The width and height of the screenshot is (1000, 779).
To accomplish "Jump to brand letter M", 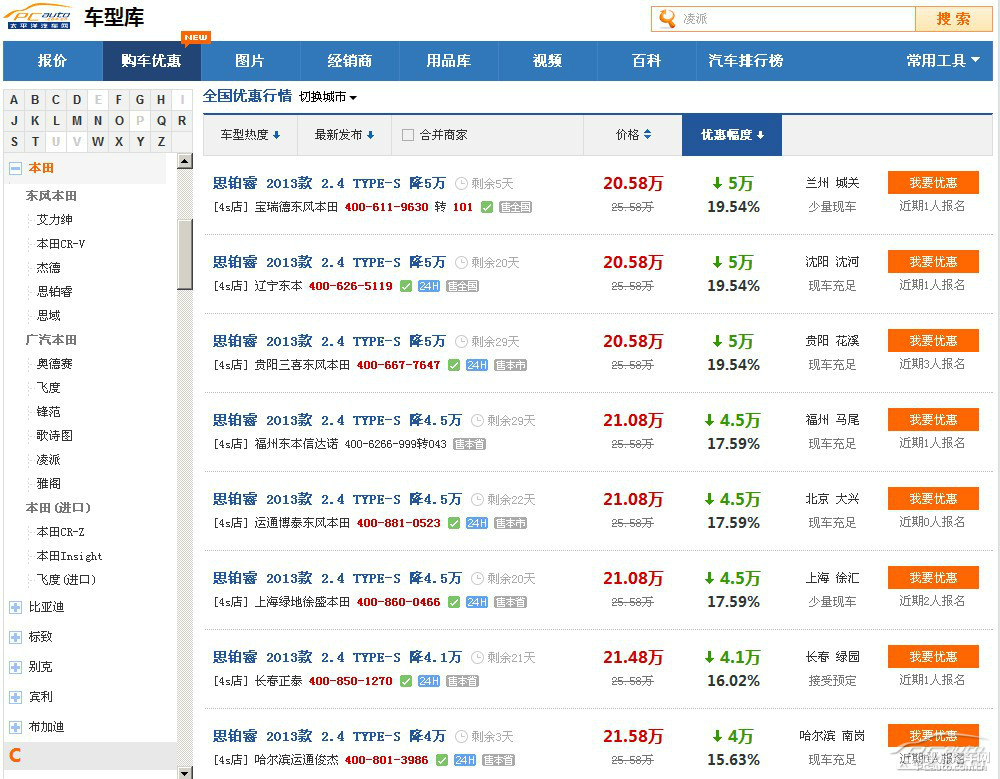I will pos(77,121).
